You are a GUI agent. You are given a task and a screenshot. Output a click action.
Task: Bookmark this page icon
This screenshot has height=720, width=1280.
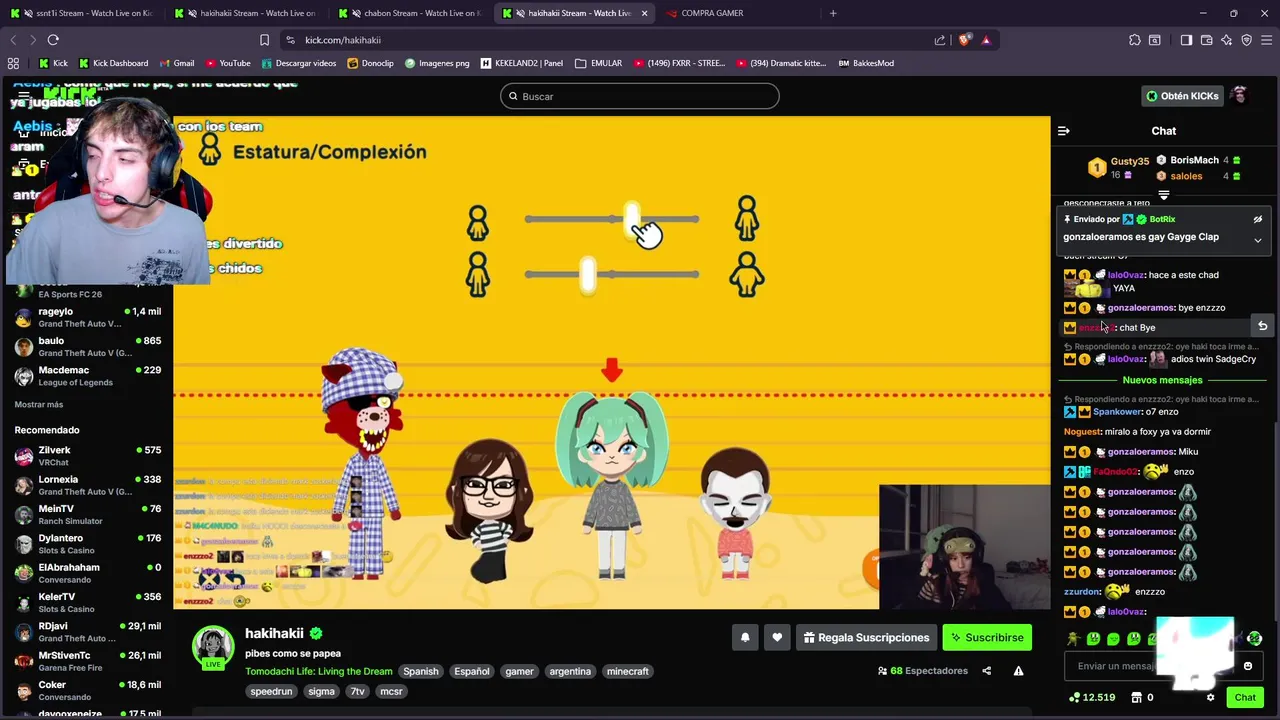(264, 40)
